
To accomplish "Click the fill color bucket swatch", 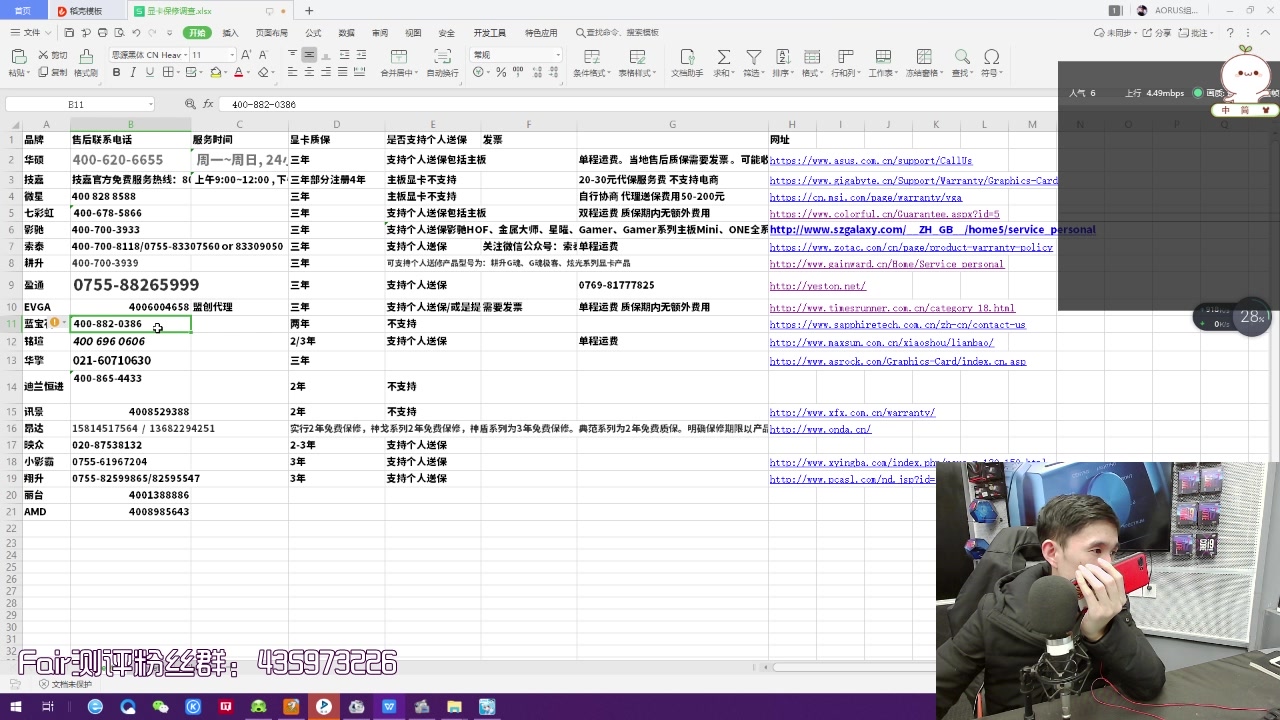I will [x=216, y=72].
